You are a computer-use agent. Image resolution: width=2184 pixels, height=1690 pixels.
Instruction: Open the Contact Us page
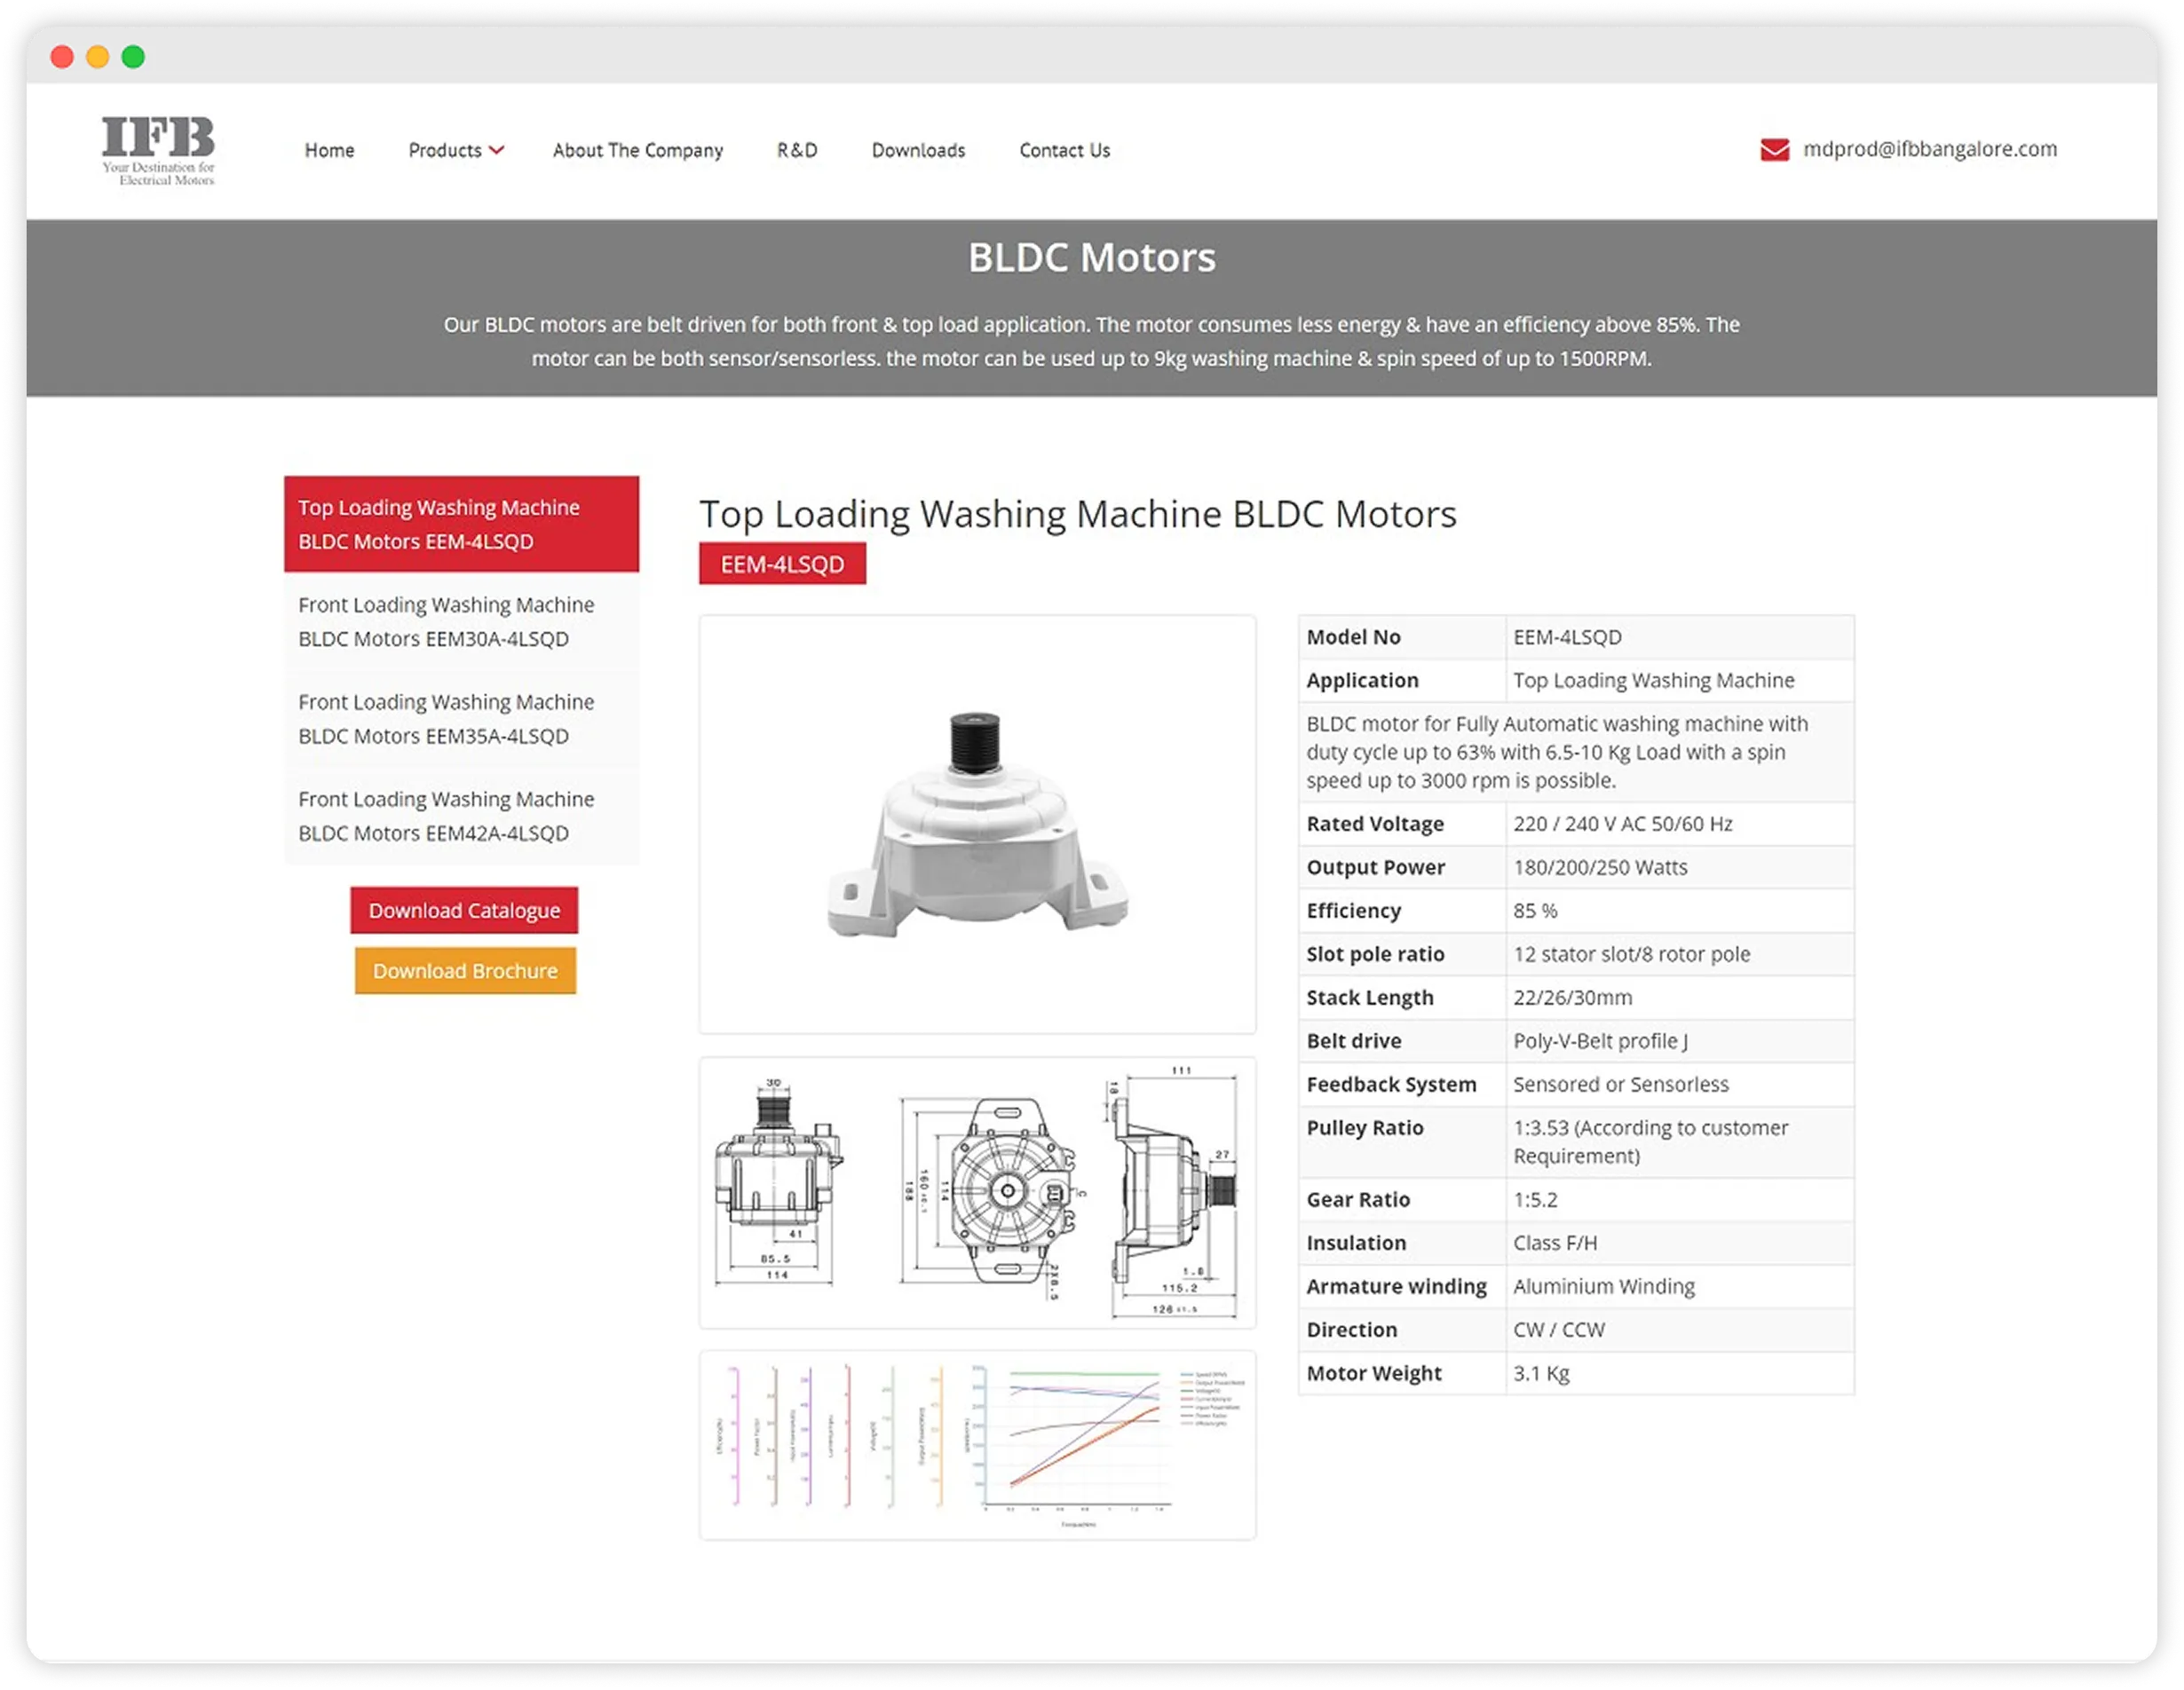1064,150
